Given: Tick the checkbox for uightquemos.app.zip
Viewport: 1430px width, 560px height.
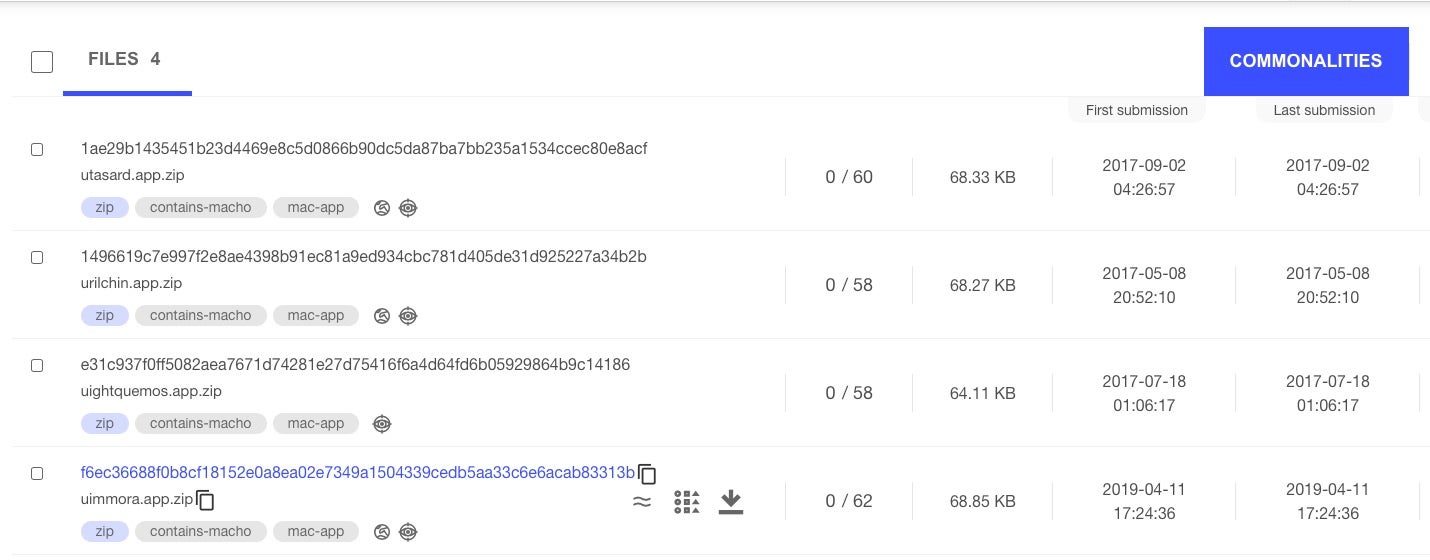Looking at the screenshot, I should (37, 366).
